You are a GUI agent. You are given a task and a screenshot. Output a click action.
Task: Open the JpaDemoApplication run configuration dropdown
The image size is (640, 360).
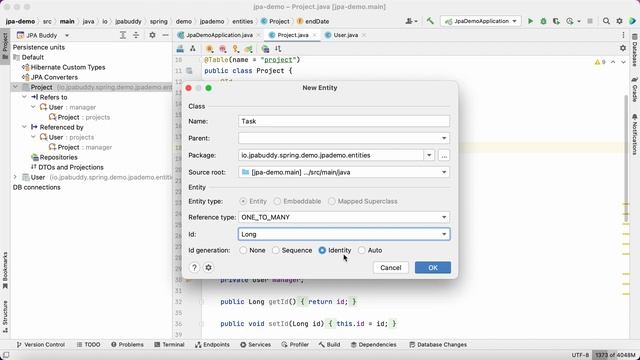point(480,21)
